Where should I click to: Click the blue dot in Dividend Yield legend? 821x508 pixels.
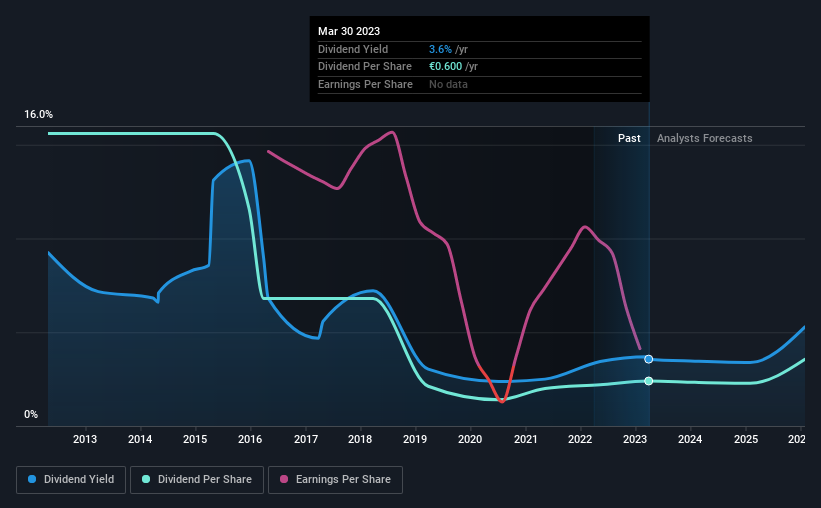pyautogui.click(x=32, y=479)
